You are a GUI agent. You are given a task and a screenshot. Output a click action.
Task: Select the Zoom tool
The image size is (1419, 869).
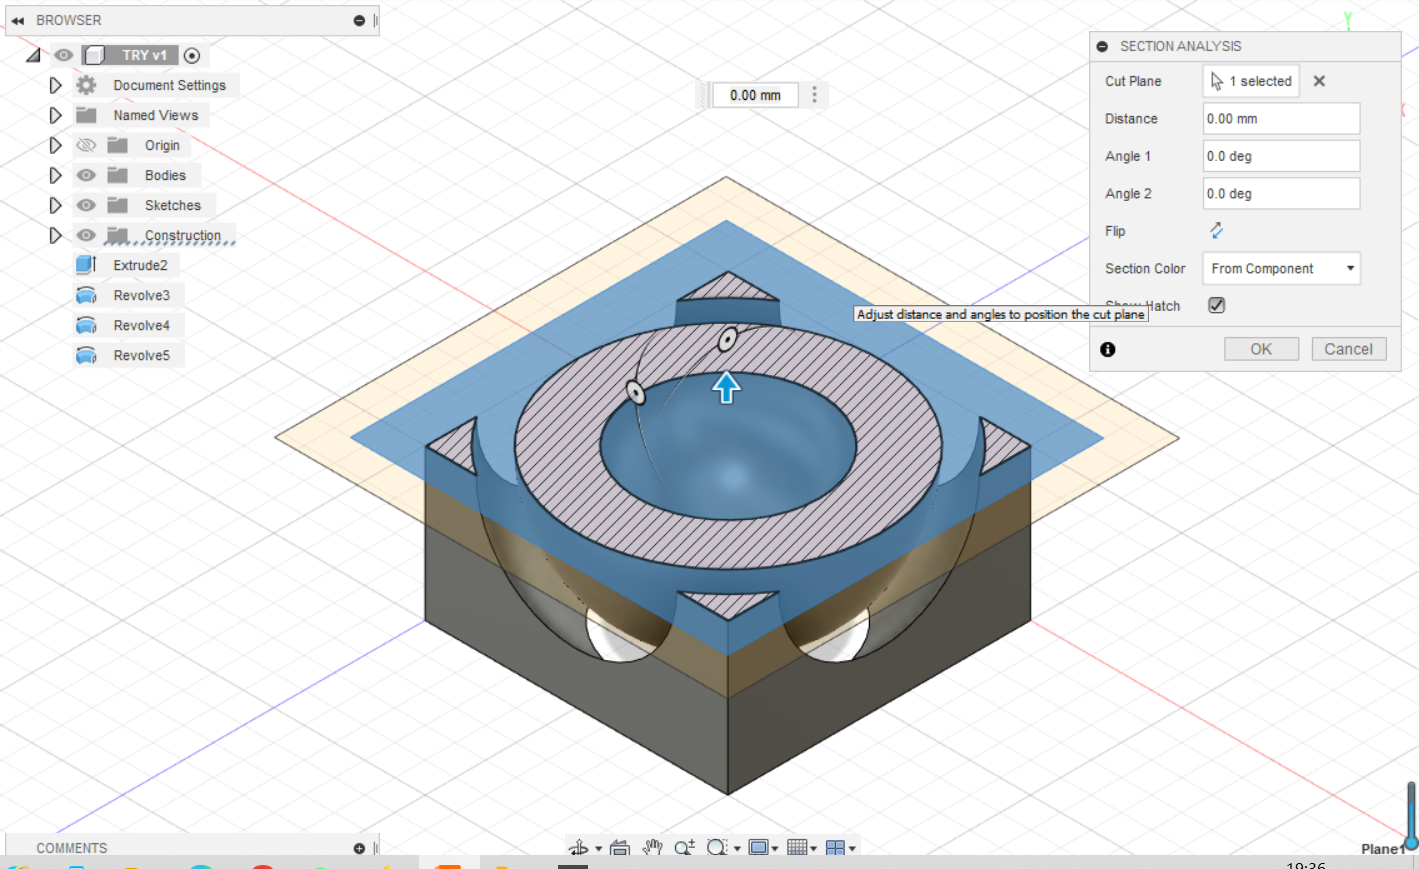685,848
